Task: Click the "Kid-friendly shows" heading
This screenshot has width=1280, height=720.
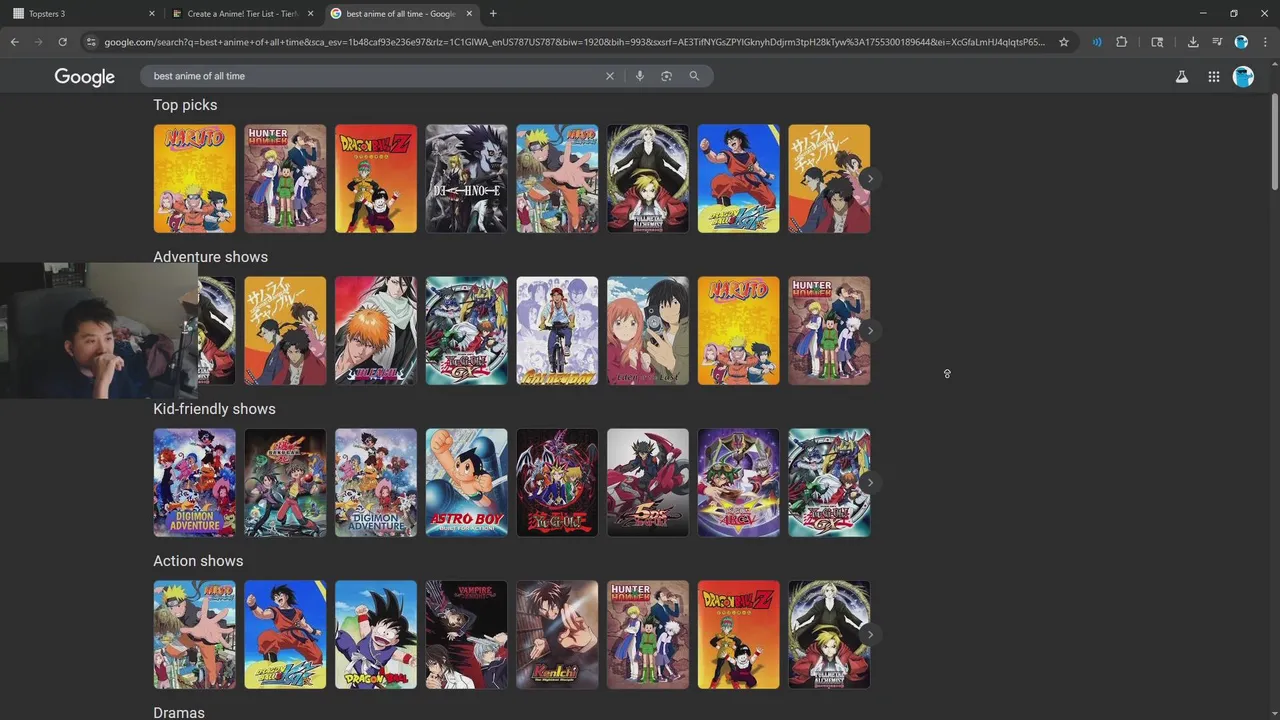Action: pos(214,409)
